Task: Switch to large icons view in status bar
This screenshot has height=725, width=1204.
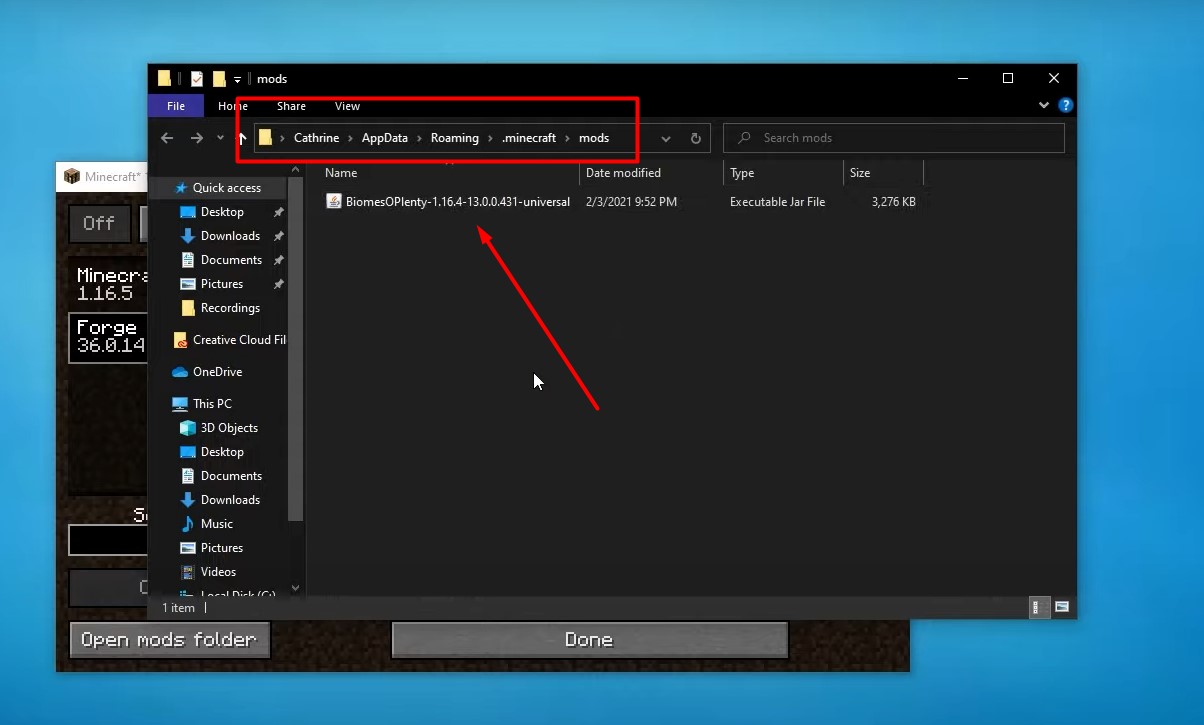Action: (1062, 607)
